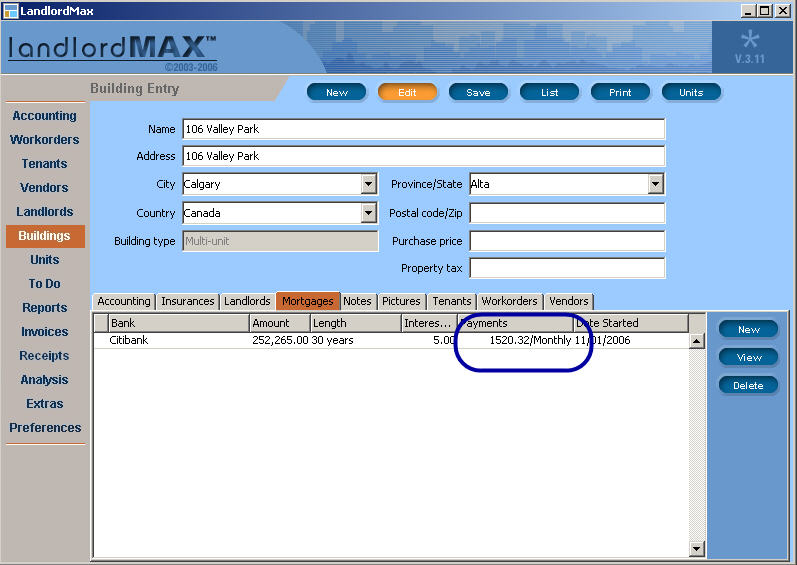This screenshot has height=565, width=797.
Task: Switch to the Landlords tab
Action: point(247,301)
